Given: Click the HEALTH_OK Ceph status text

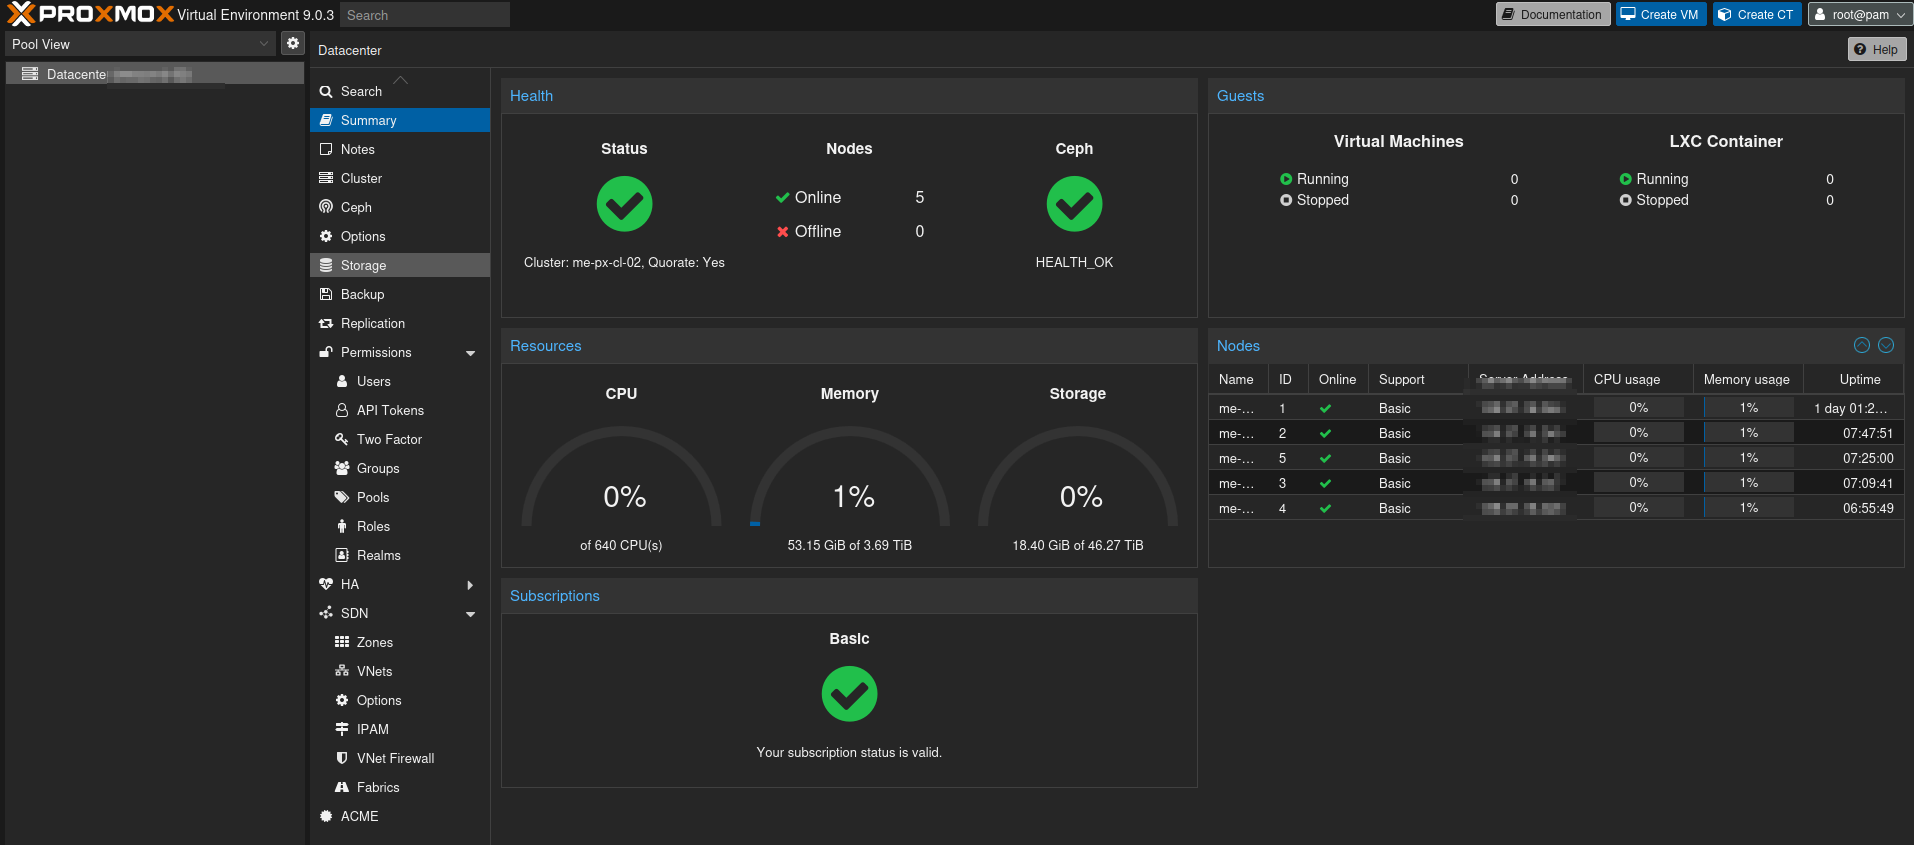Looking at the screenshot, I should [1074, 262].
